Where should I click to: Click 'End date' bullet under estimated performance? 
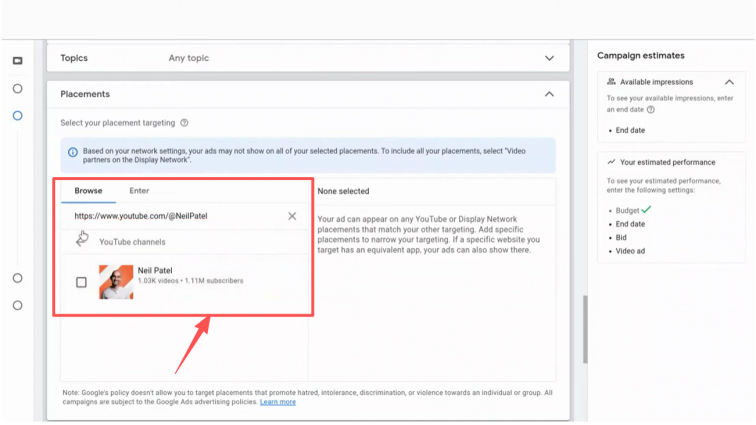coord(630,224)
